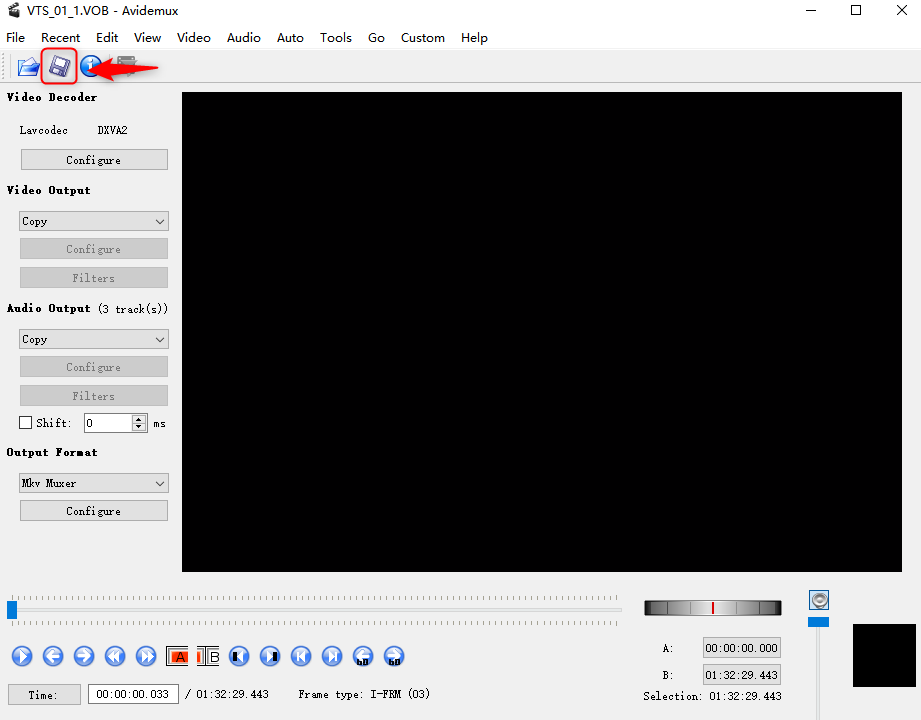
Task: Open the Tools menu
Action: click(x=335, y=37)
